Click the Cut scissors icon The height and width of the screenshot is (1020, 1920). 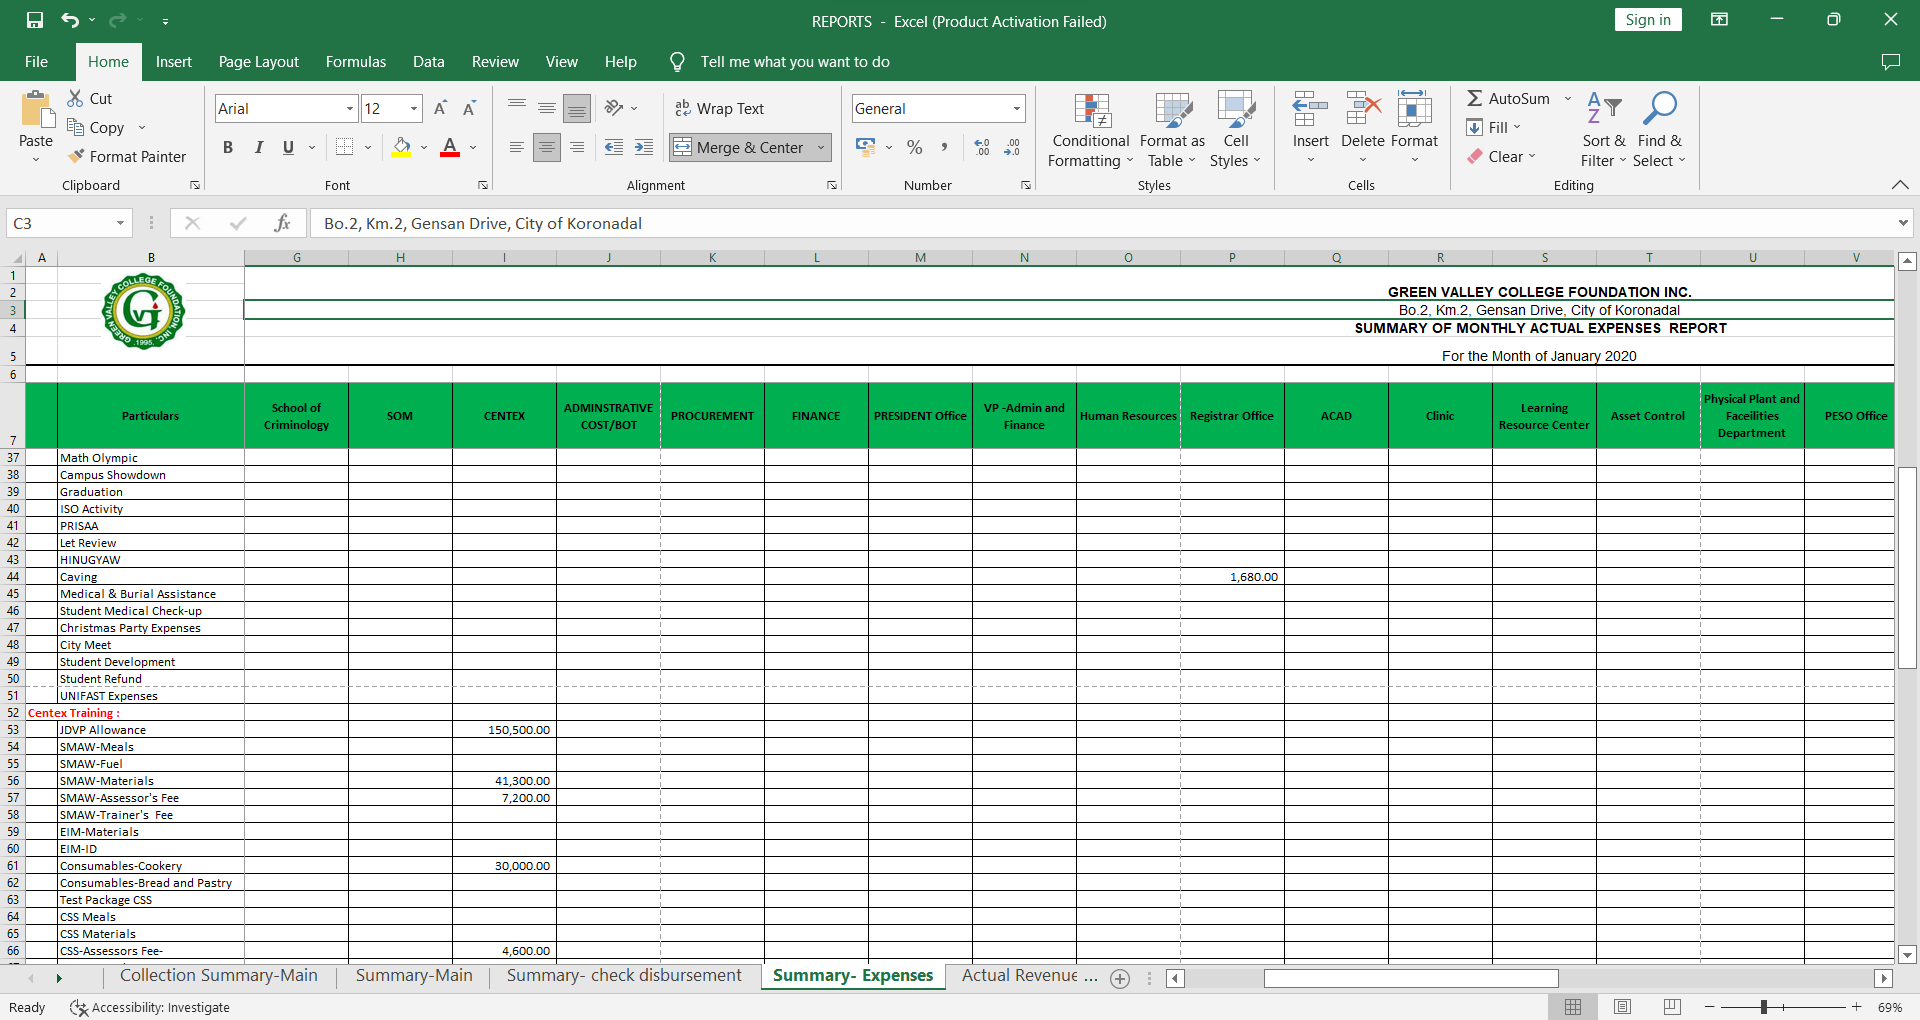click(x=75, y=98)
